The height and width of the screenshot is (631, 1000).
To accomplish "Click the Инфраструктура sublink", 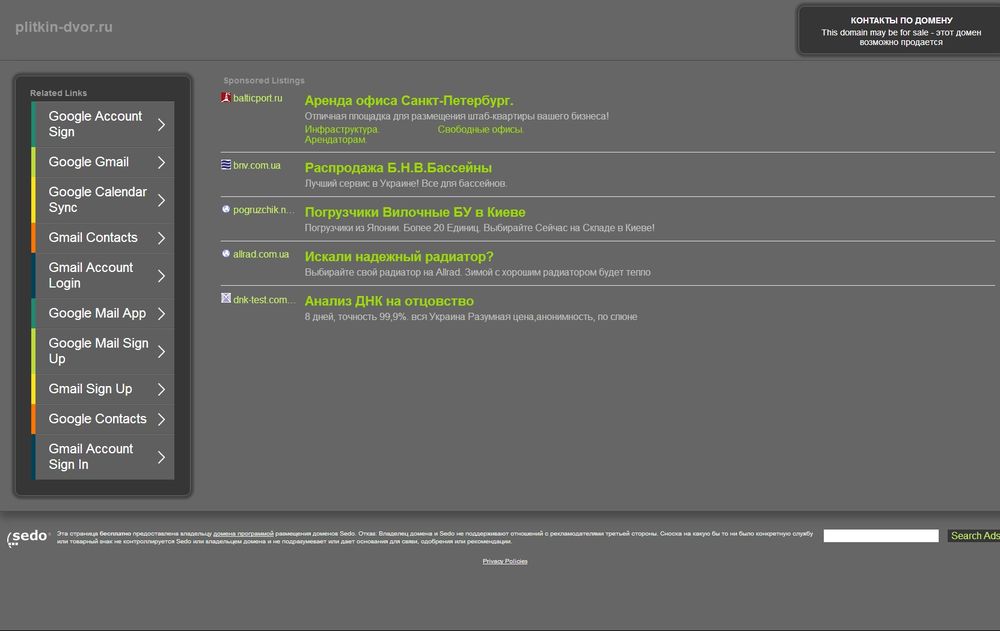I will click(342, 129).
